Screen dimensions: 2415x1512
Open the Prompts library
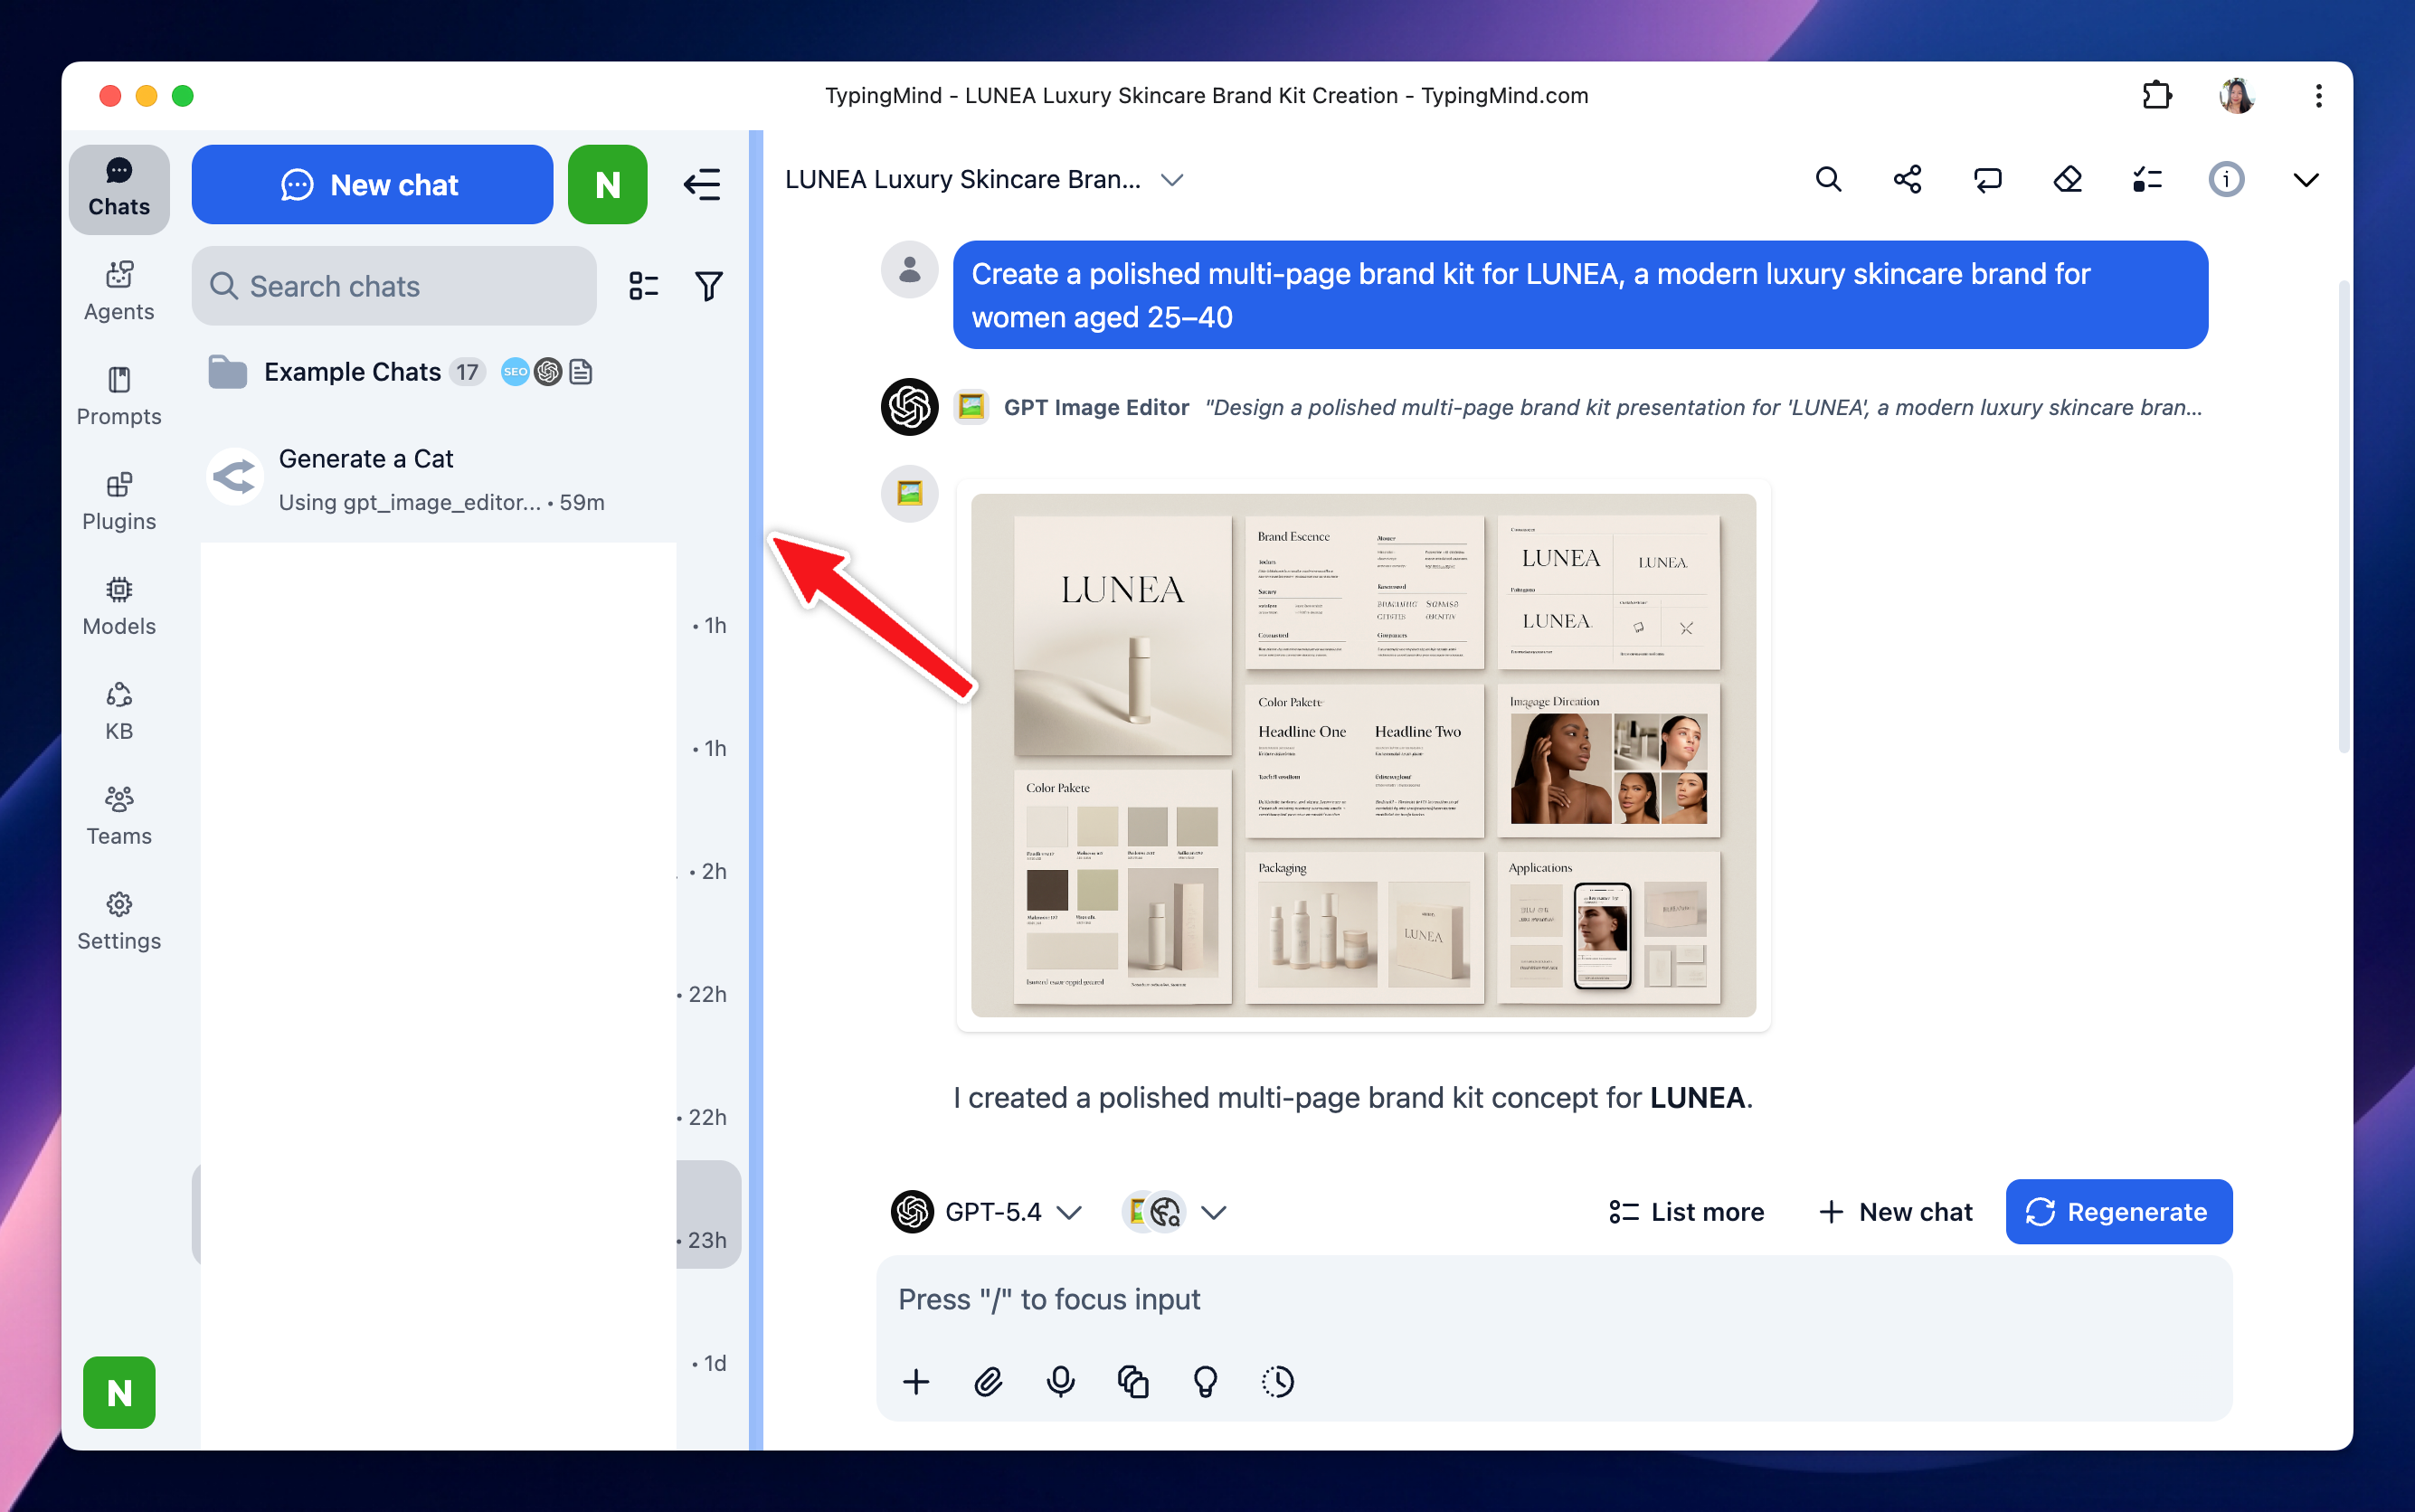click(x=119, y=396)
